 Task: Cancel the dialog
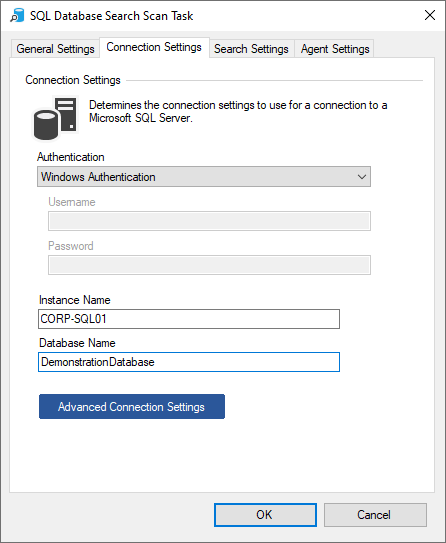tap(375, 515)
